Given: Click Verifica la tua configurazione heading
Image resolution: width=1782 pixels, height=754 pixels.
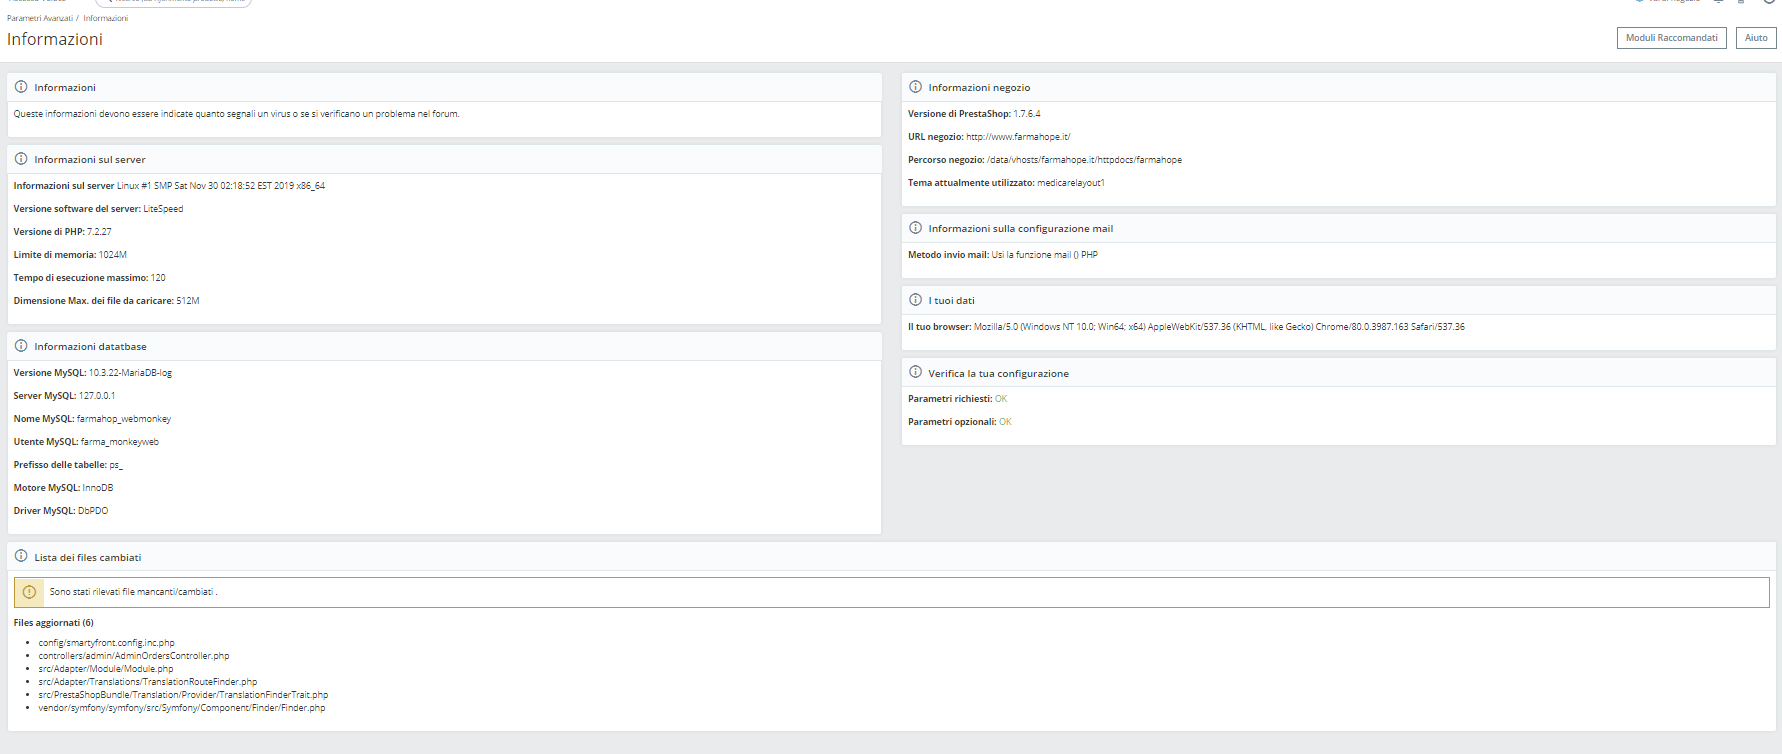Looking at the screenshot, I should [x=998, y=373].
